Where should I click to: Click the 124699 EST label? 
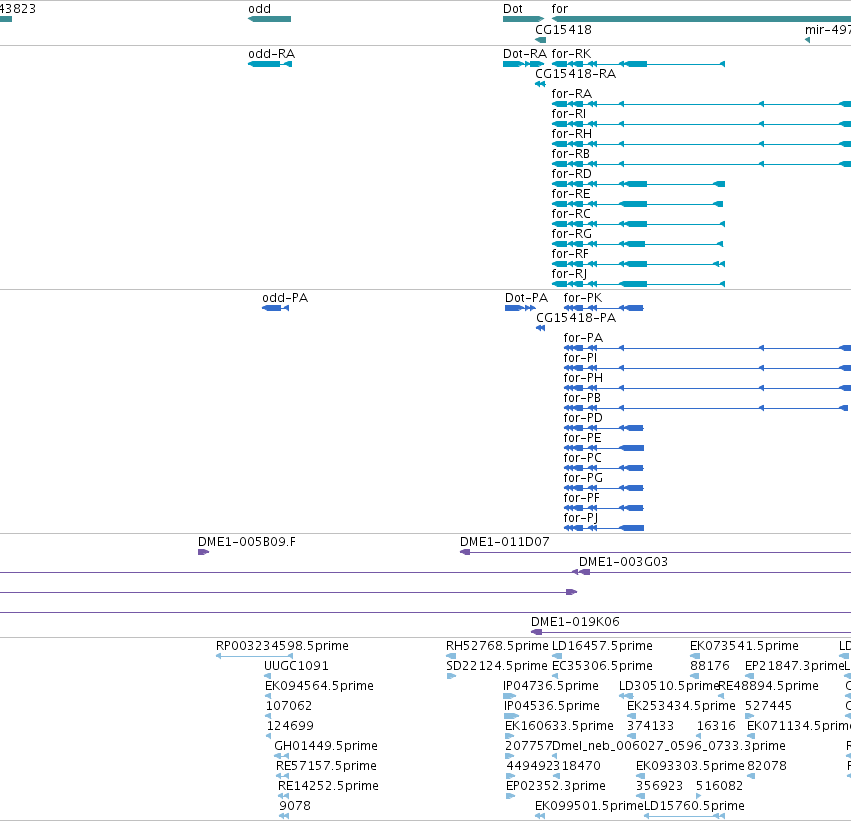coord(290,726)
